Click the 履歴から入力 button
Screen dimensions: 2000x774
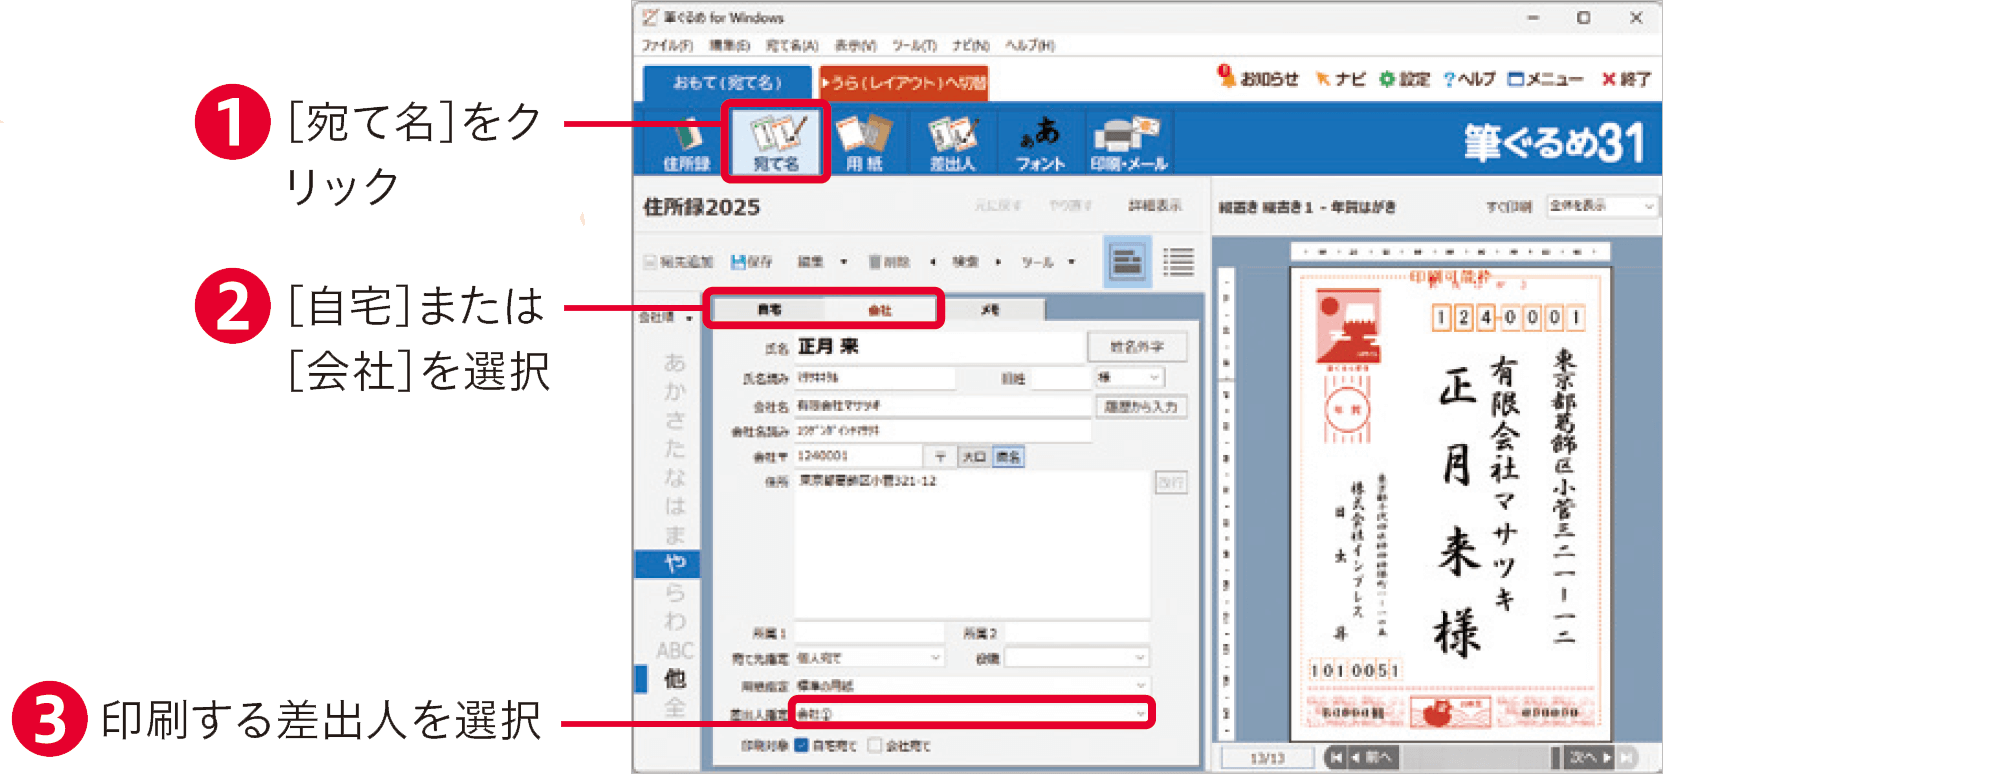pyautogui.click(x=1141, y=406)
